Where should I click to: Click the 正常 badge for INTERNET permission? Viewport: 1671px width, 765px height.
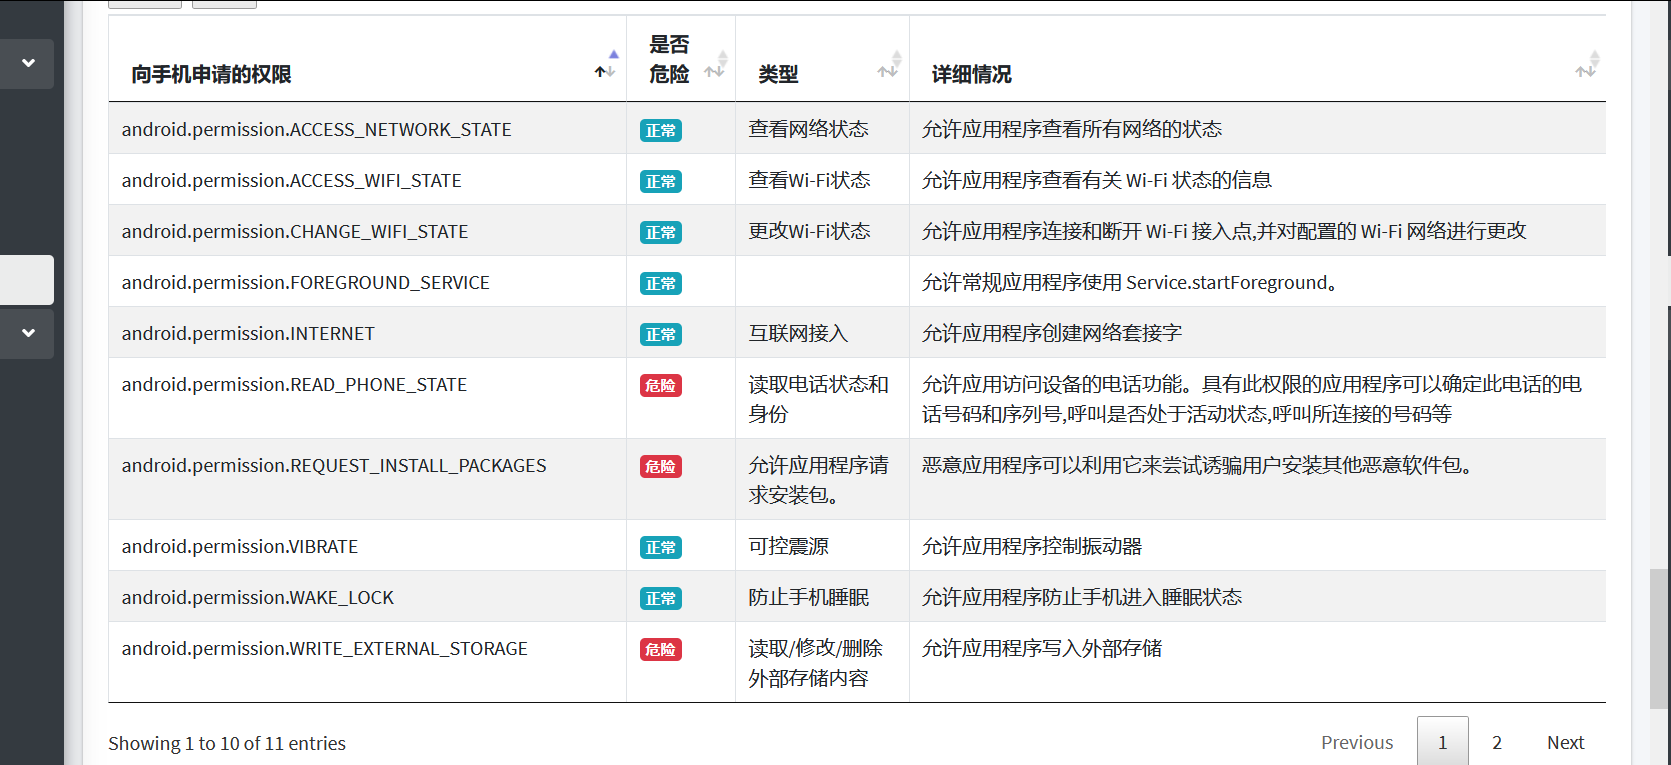[x=661, y=334]
